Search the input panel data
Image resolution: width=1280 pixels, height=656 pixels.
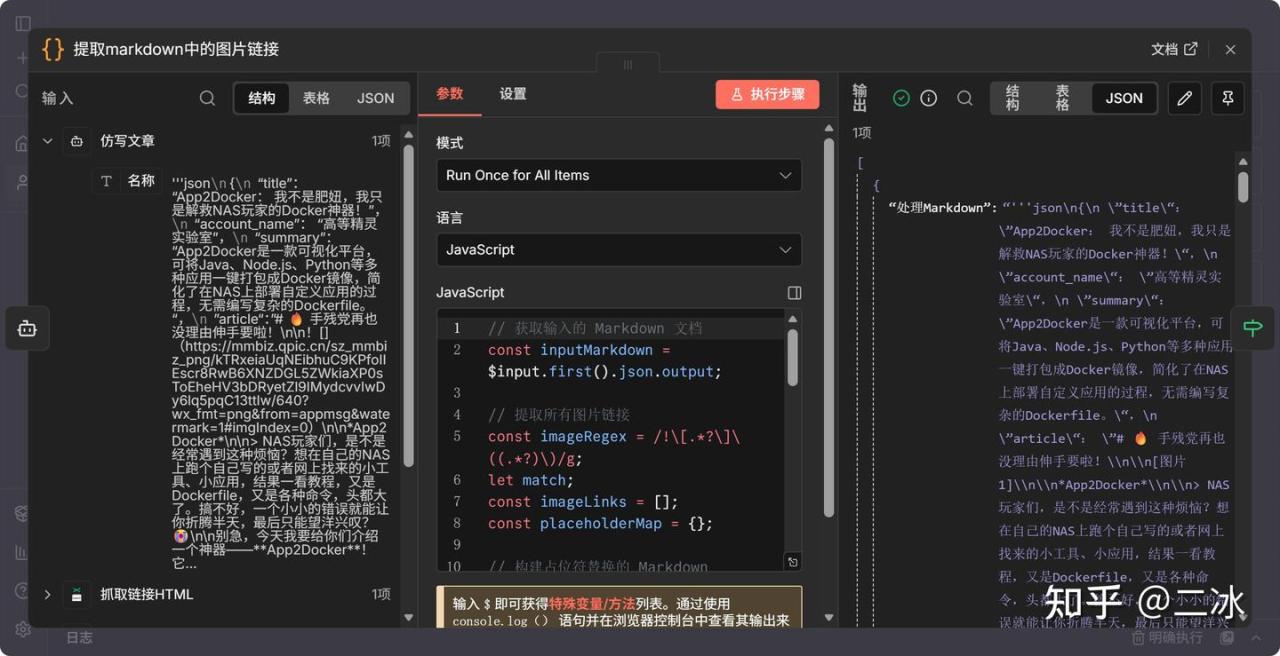click(x=207, y=98)
